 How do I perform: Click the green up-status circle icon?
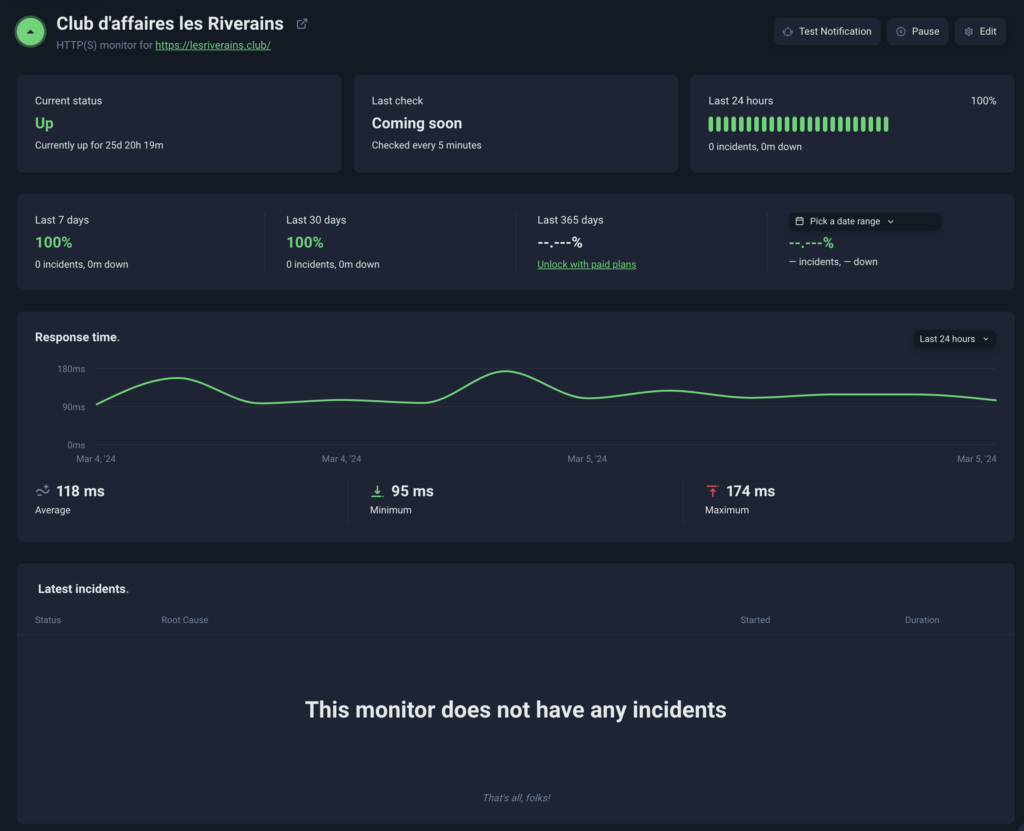coord(31,32)
